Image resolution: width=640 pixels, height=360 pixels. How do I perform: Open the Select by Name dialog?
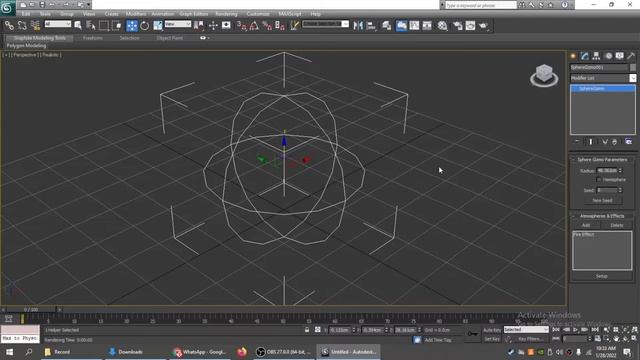[x=91, y=26]
